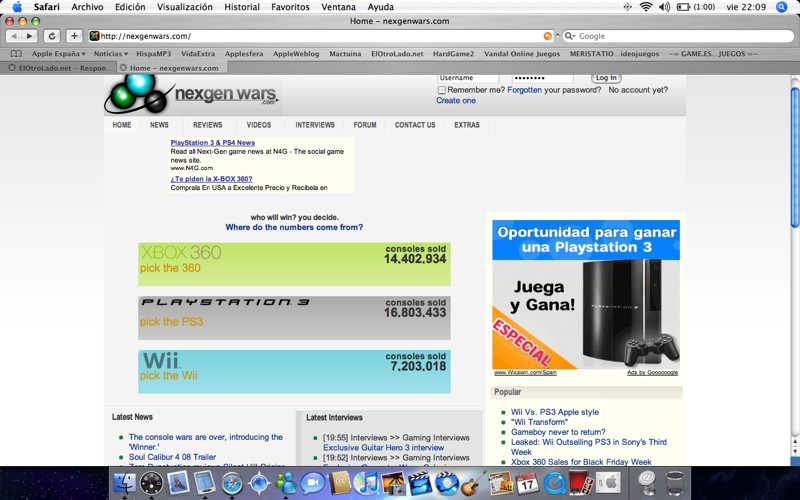
Task: Open iPhoto from the Dock
Action: (x=393, y=482)
